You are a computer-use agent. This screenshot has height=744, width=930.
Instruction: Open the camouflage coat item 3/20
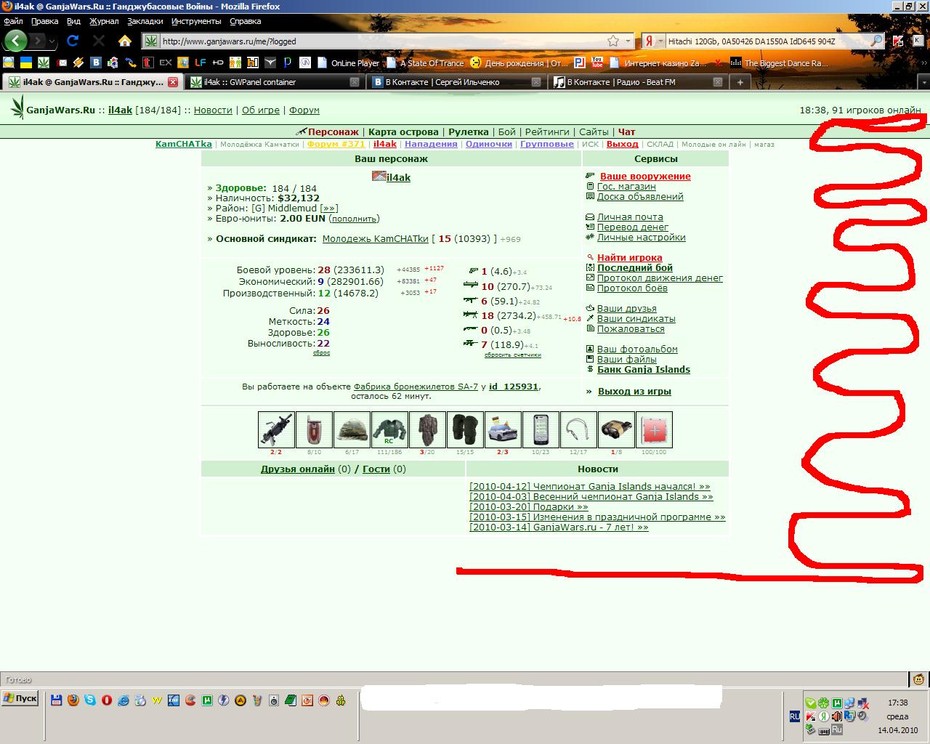pos(427,429)
